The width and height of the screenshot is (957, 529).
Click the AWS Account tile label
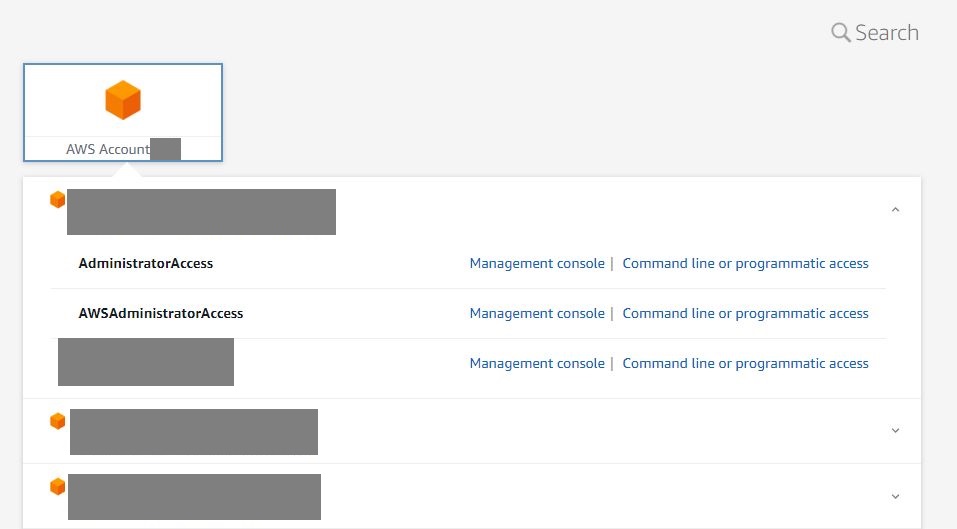click(x=108, y=150)
